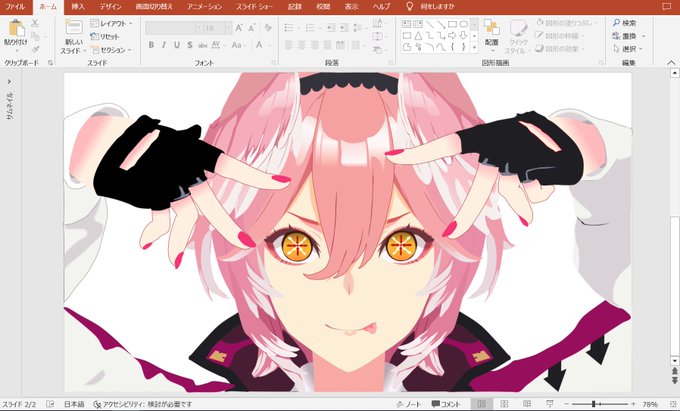Open the コメント comments status button
Viewport: 680px width, 411px height.
click(x=446, y=404)
